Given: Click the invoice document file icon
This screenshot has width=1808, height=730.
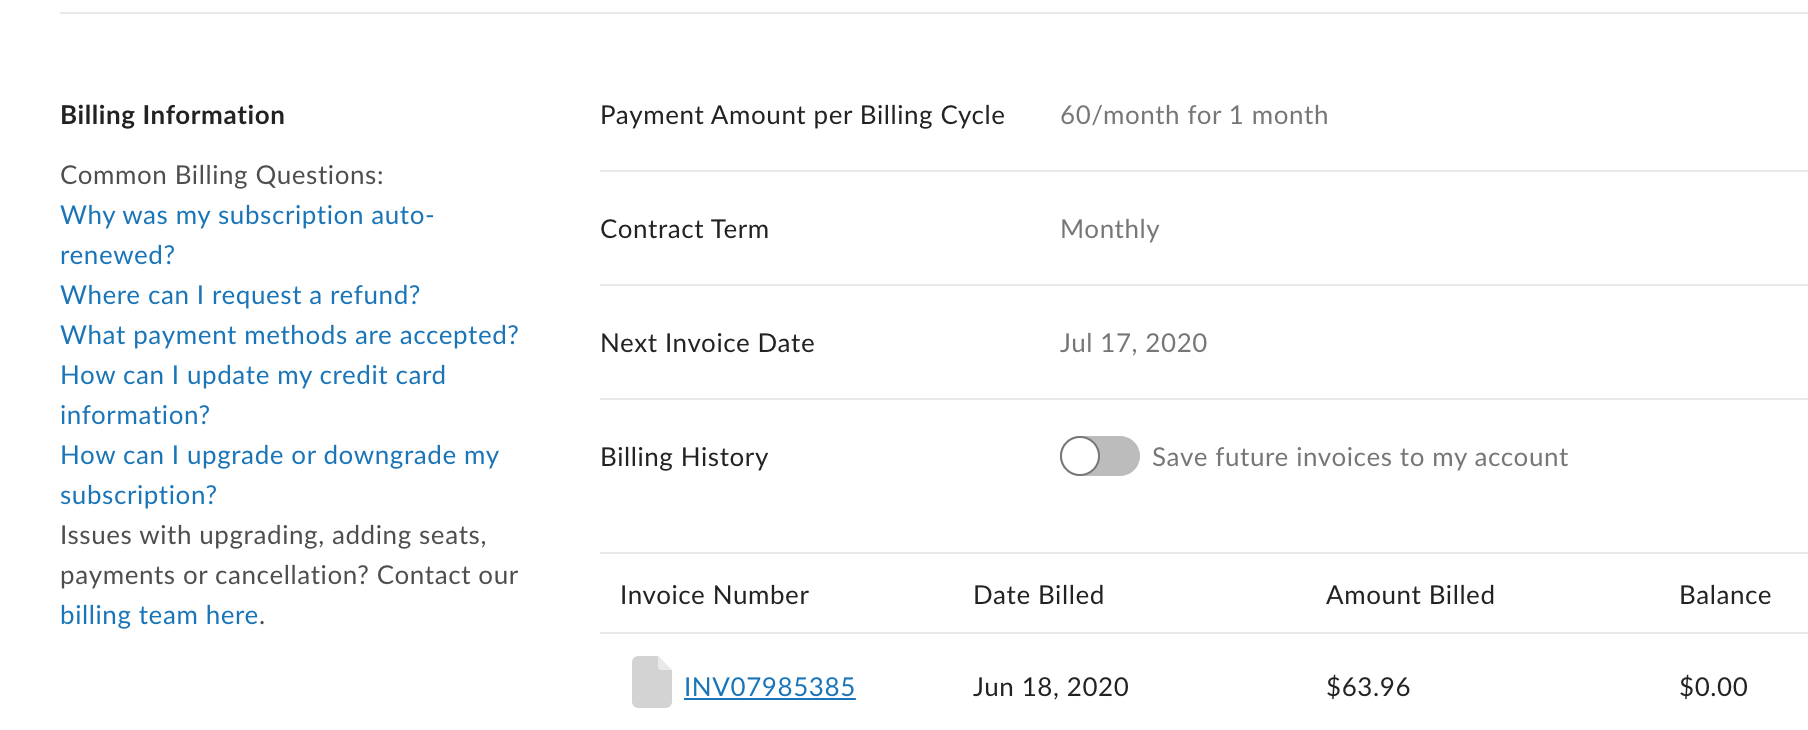Looking at the screenshot, I should point(651,682).
